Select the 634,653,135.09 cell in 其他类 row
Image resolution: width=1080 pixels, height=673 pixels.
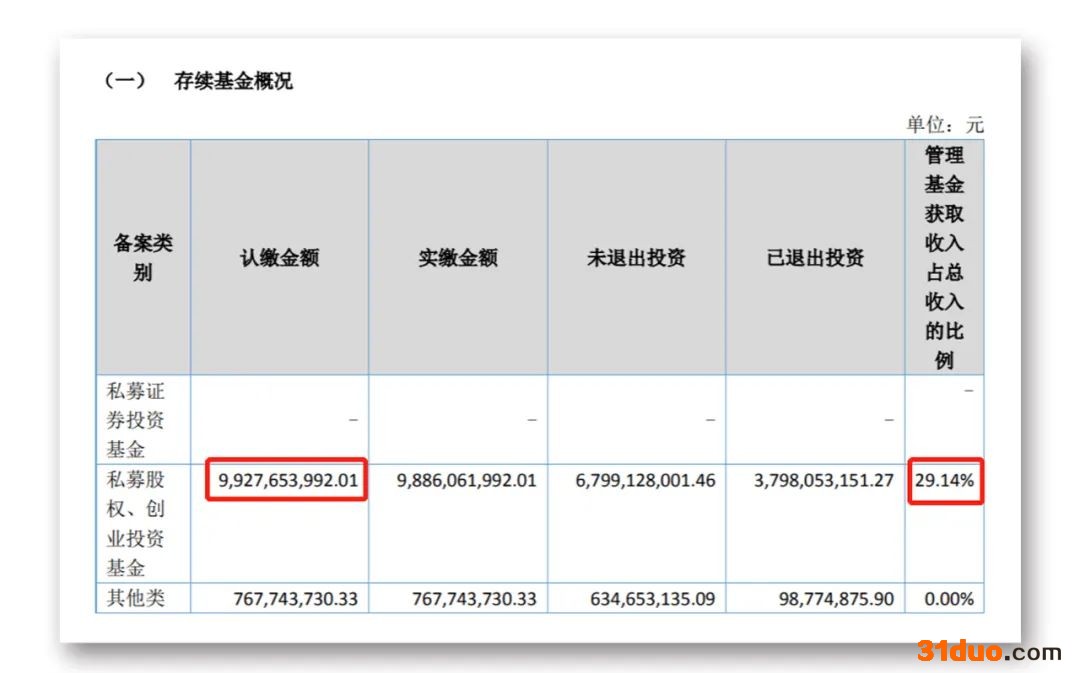[x=645, y=599]
